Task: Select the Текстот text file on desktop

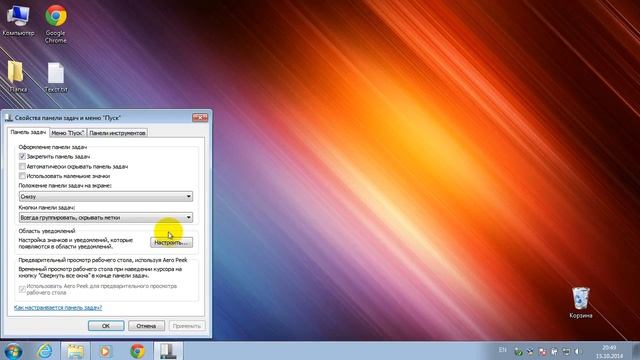Action: tap(56, 77)
